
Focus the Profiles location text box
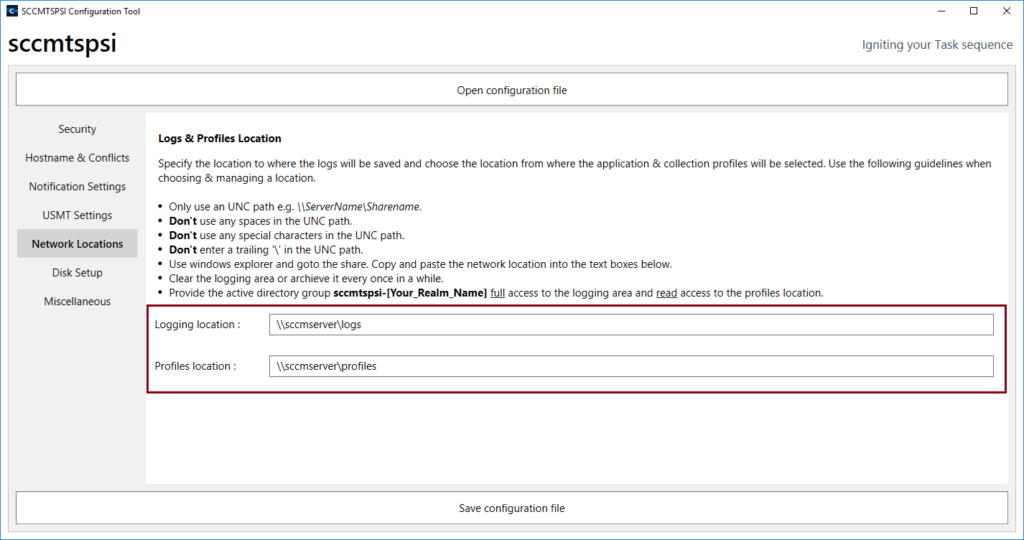(631, 366)
